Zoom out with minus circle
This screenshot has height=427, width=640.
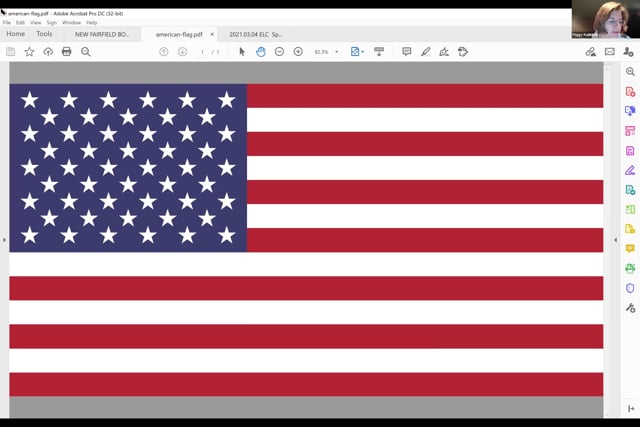point(279,52)
